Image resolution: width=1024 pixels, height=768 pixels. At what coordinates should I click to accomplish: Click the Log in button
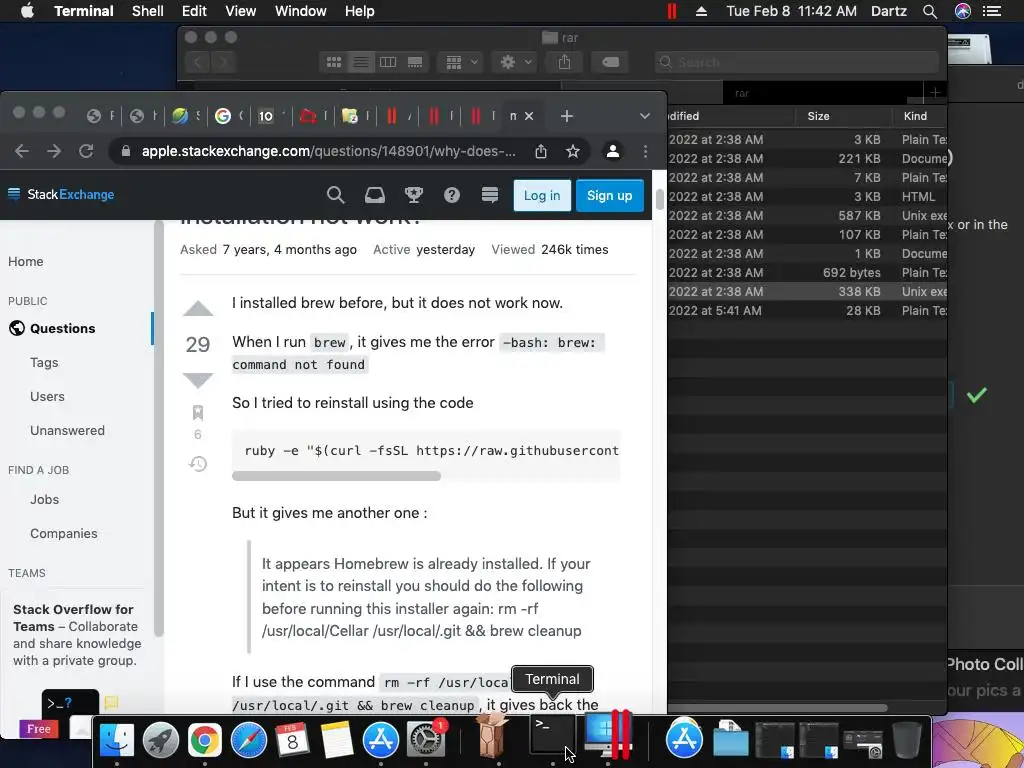(x=542, y=195)
